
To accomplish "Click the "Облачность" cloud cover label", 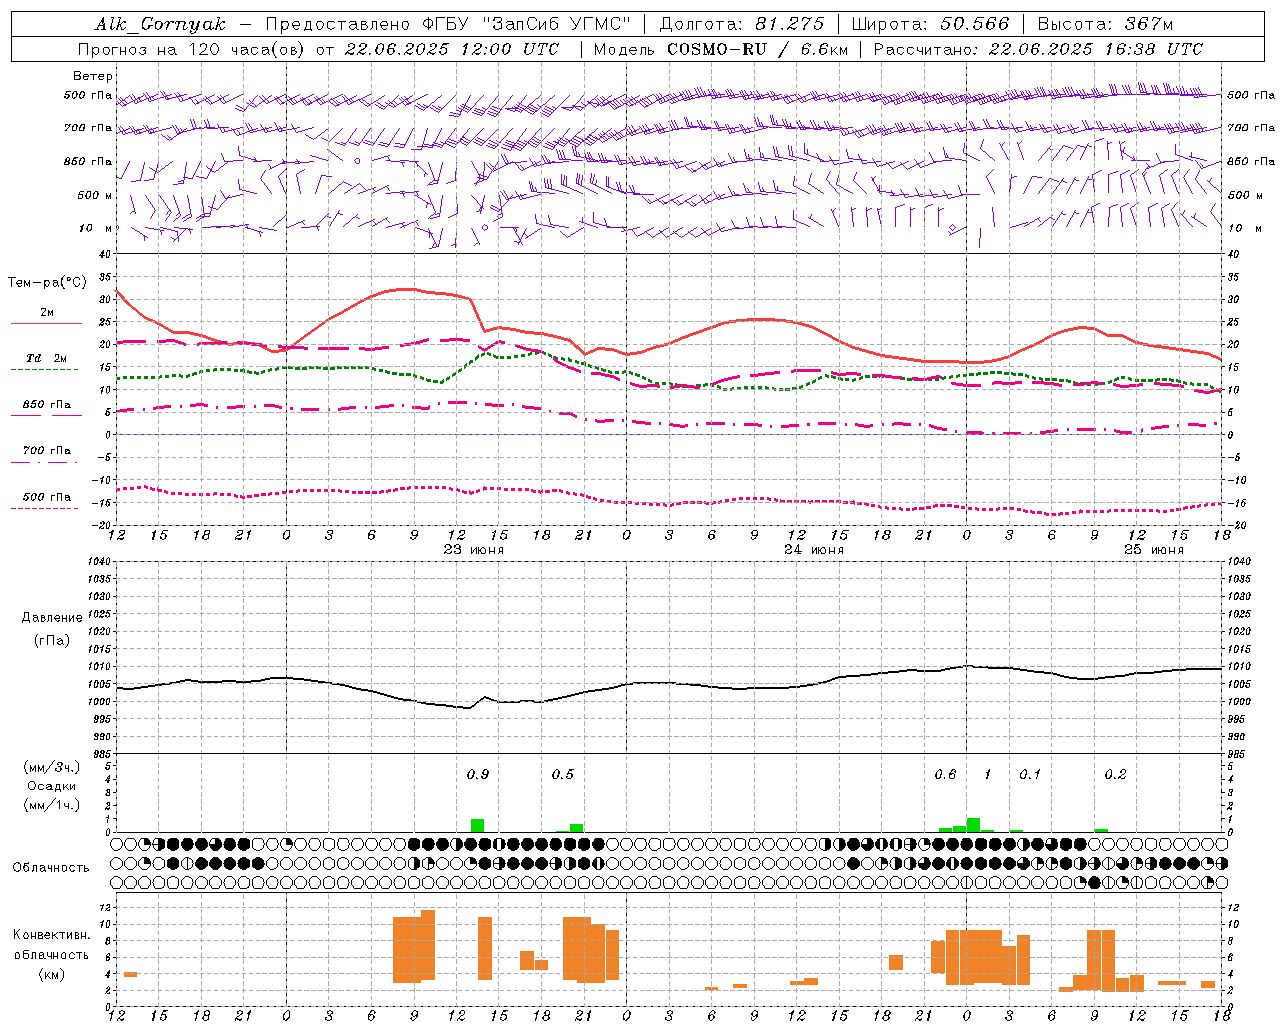I will click(x=51, y=867).
